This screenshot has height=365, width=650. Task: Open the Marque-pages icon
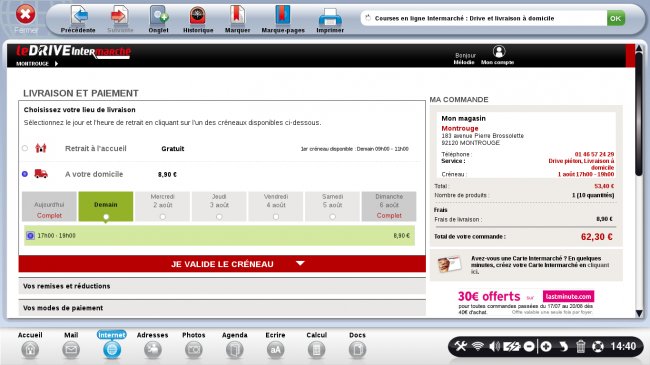[x=282, y=15]
